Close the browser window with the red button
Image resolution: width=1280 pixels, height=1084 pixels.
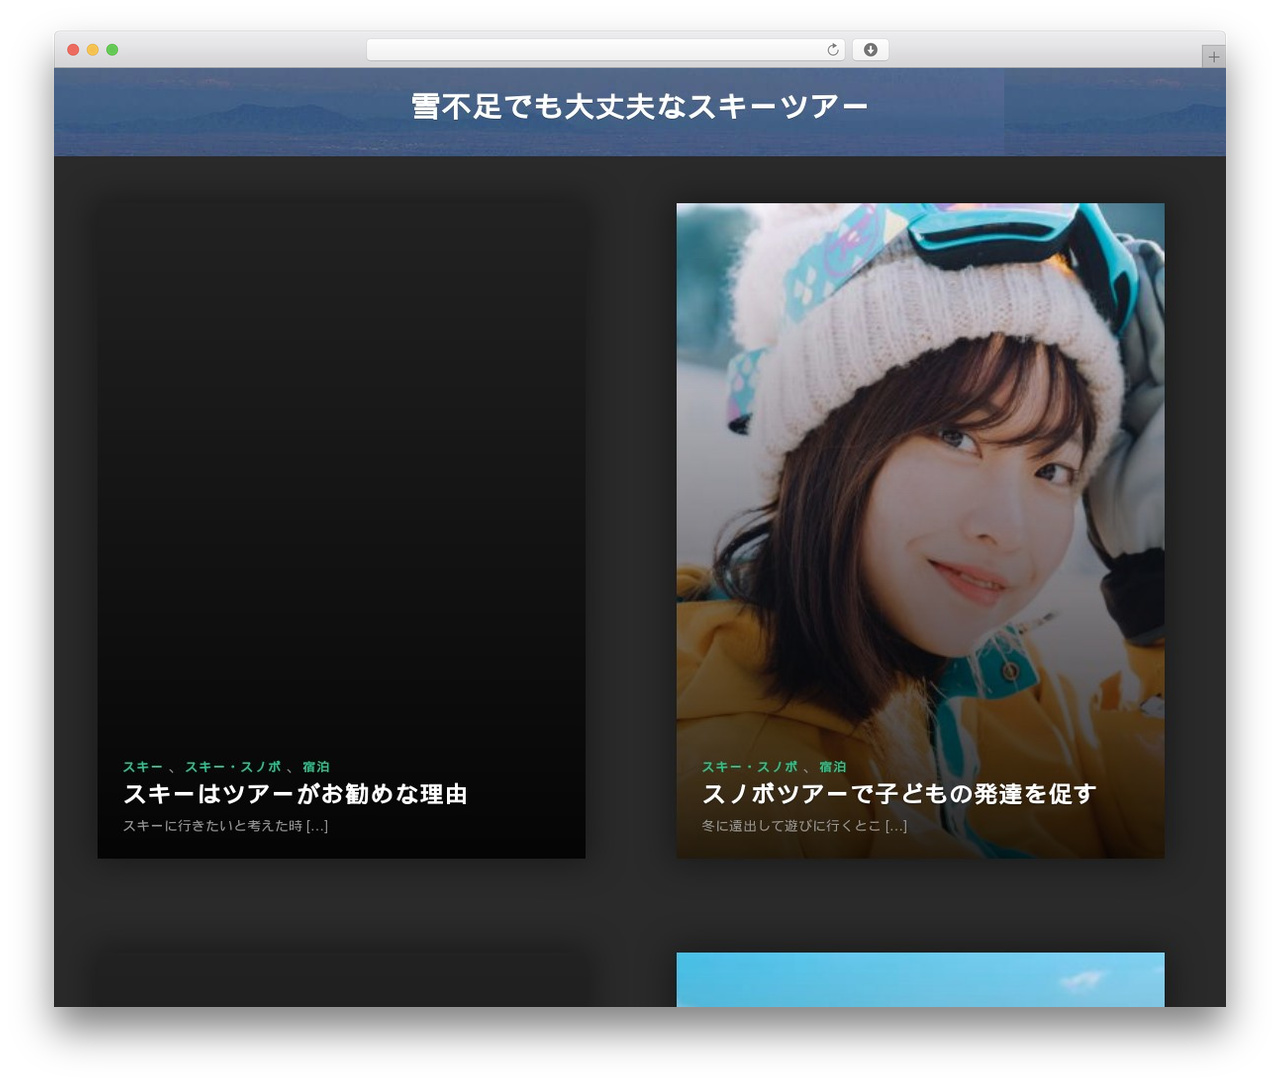(x=73, y=50)
